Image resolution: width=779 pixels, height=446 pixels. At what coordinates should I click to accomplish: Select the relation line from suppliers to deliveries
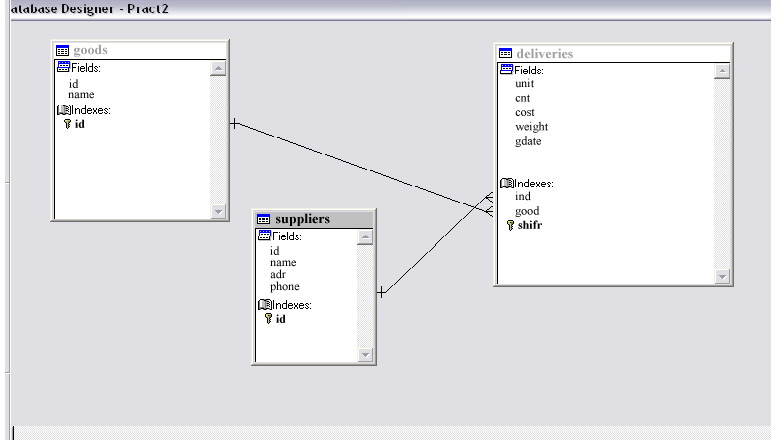(430, 250)
